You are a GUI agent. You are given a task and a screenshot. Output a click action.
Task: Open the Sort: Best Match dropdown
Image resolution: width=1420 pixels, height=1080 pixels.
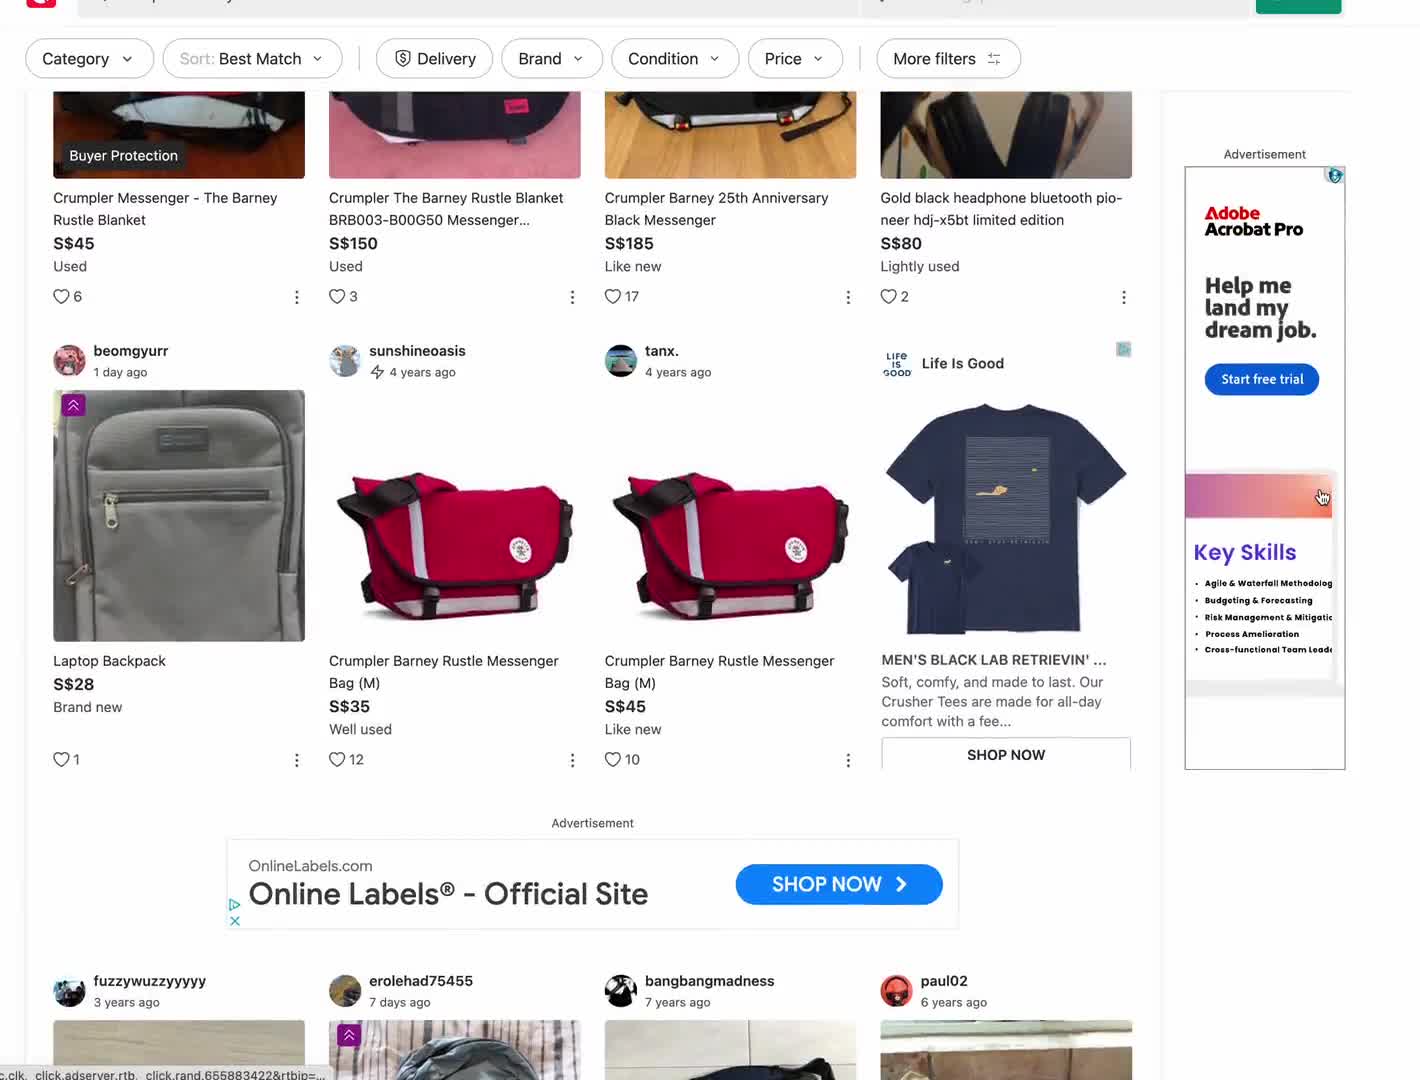252,59
